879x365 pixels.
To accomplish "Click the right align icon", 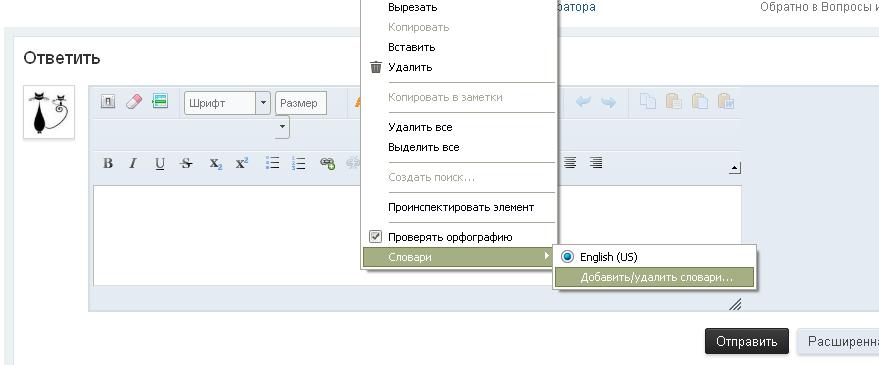I will click(596, 163).
